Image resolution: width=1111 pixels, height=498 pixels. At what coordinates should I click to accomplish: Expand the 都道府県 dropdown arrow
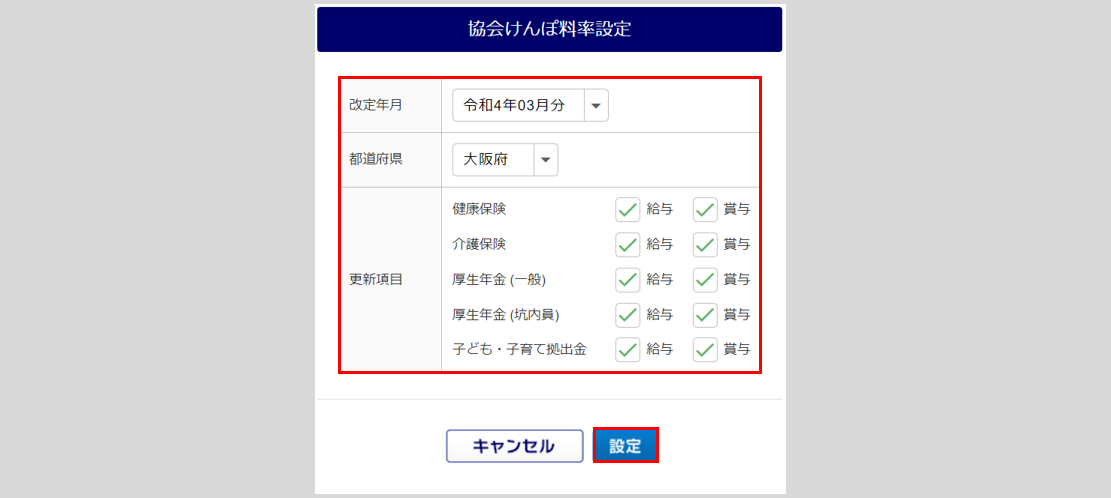click(x=546, y=160)
